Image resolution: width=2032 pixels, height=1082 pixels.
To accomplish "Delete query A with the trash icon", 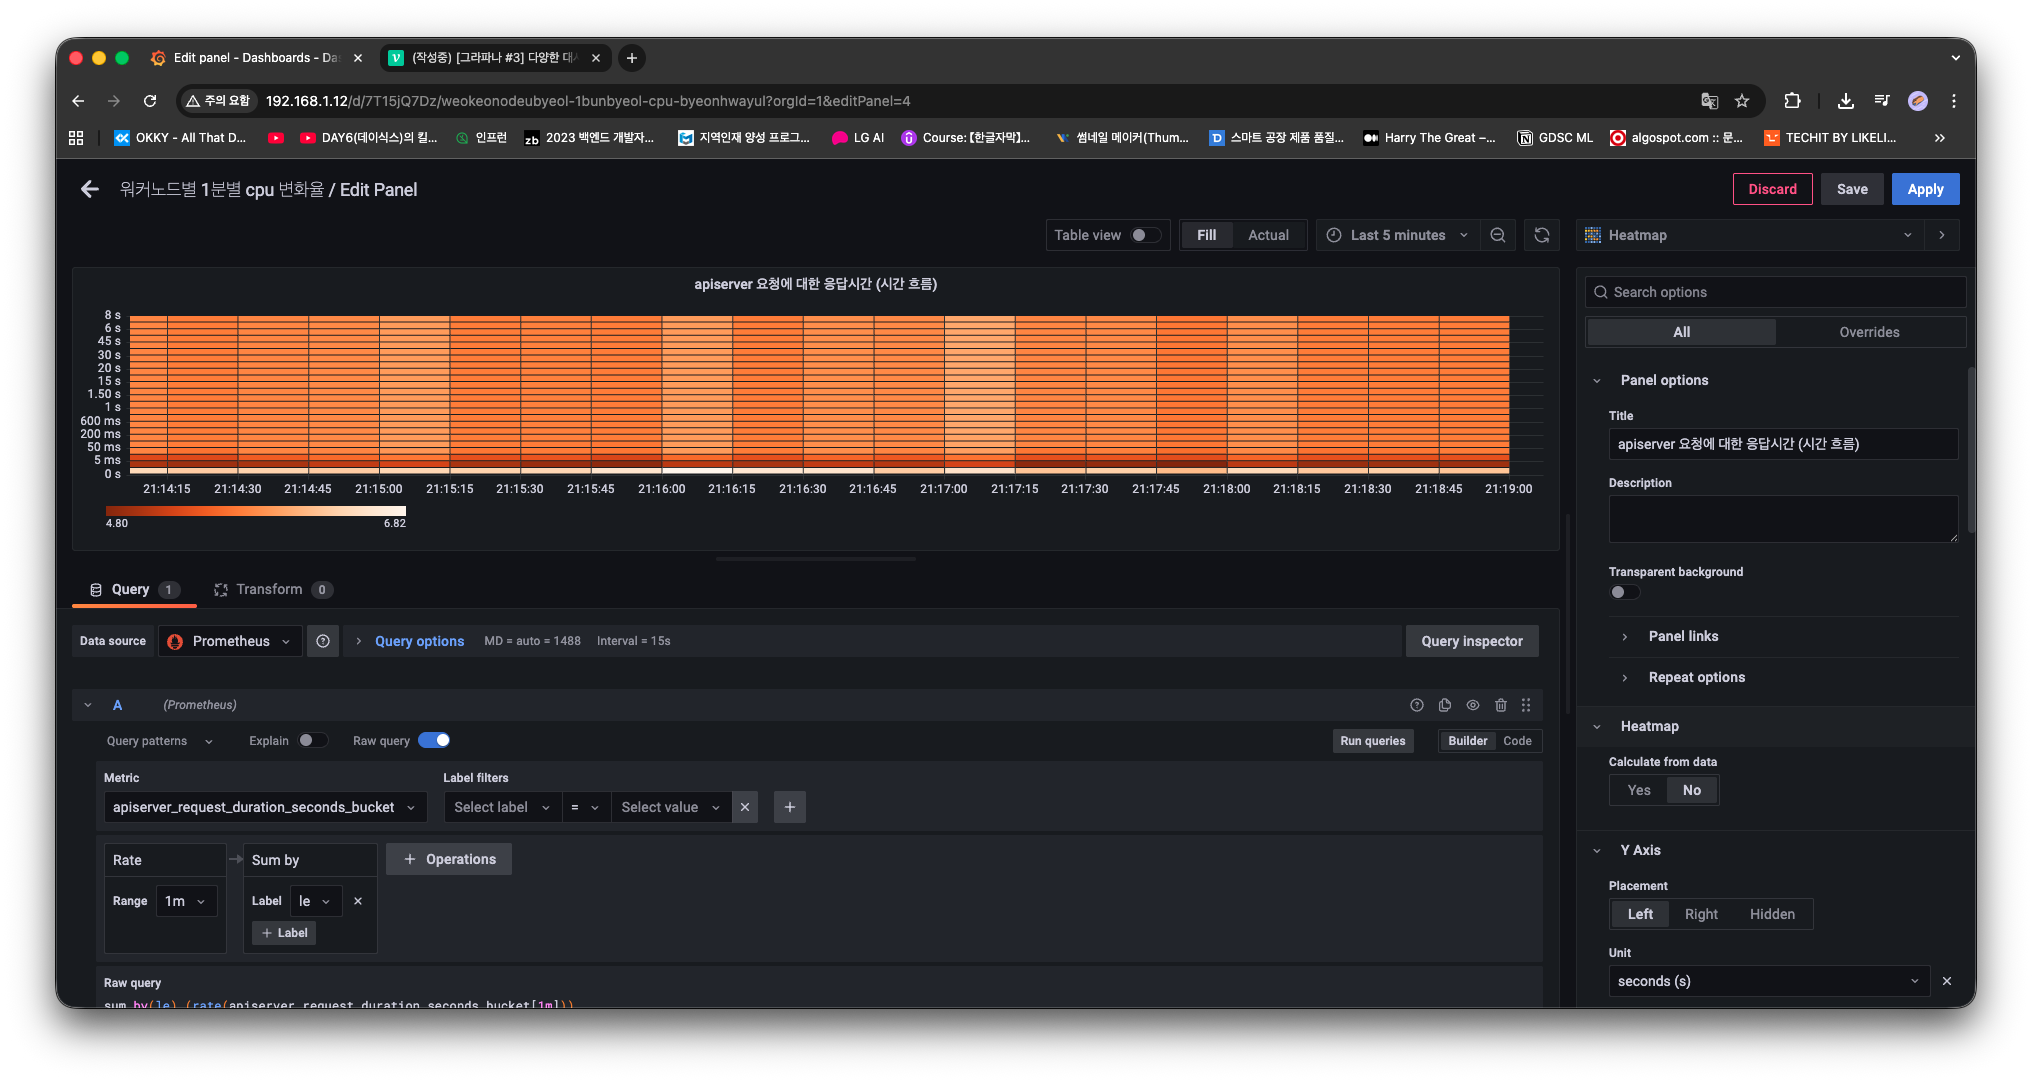I will point(1500,705).
